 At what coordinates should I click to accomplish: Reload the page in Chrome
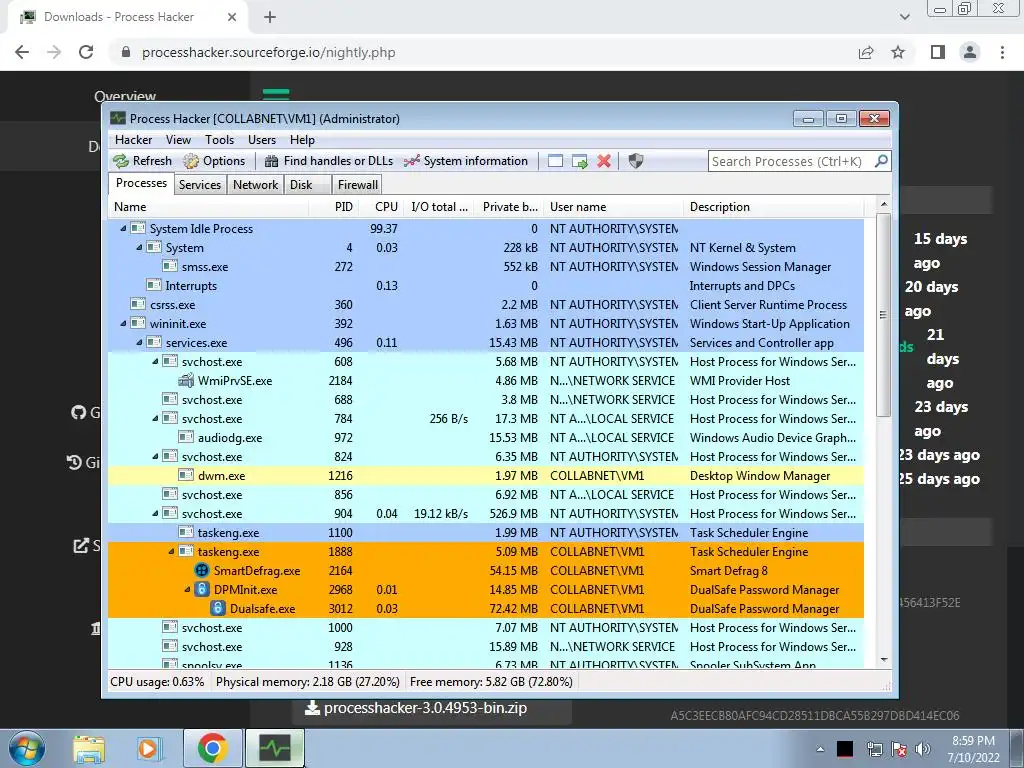[86, 52]
